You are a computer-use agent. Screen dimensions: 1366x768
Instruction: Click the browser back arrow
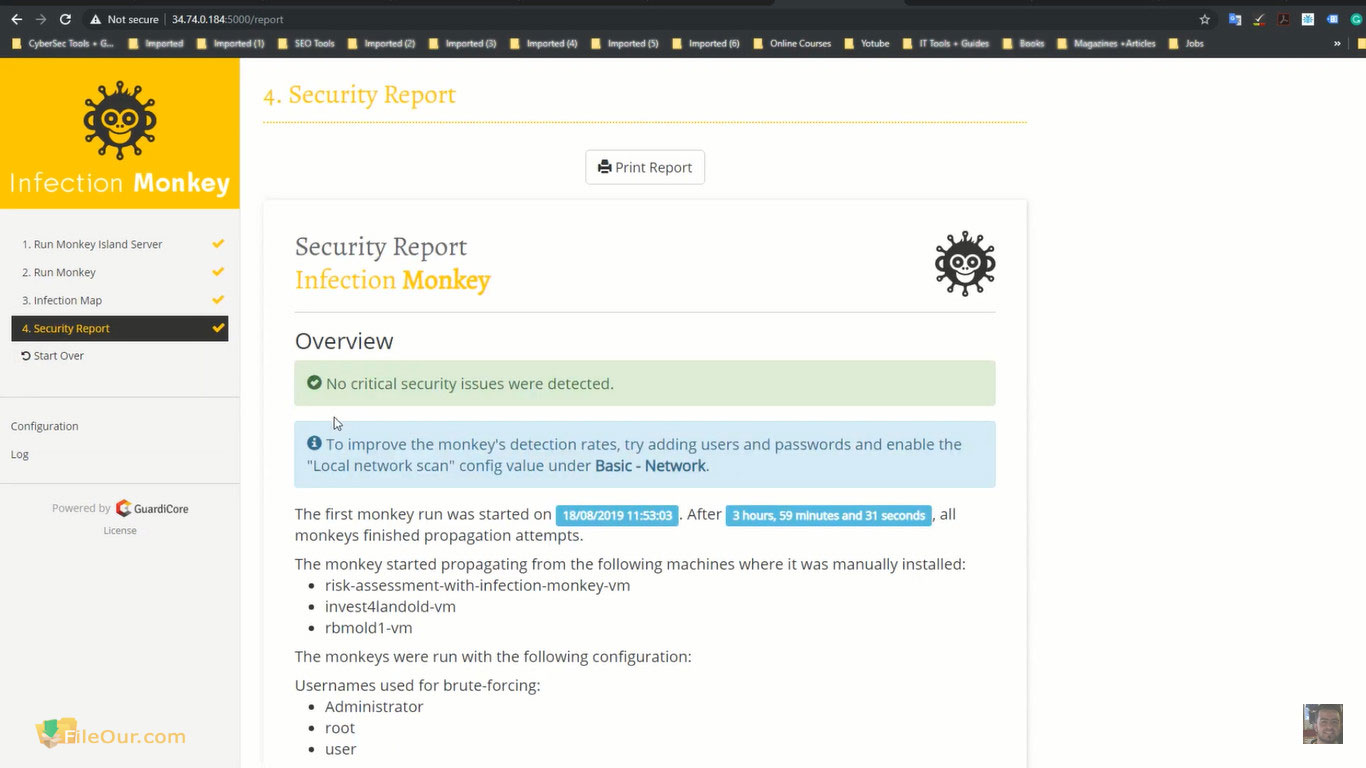coord(16,19)
